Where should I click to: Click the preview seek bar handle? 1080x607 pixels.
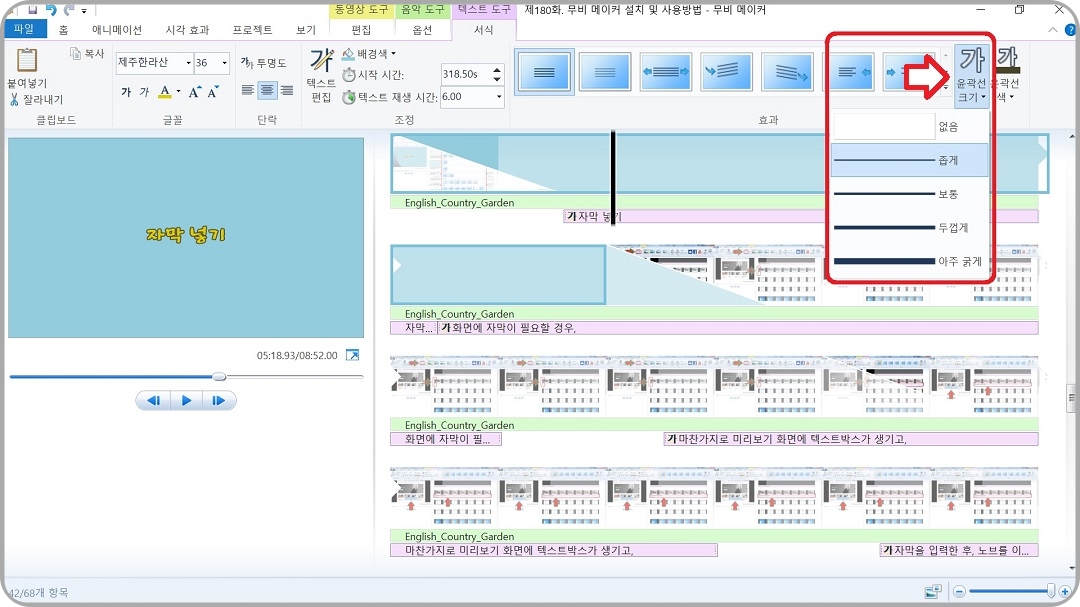click(x=219, y=376)
